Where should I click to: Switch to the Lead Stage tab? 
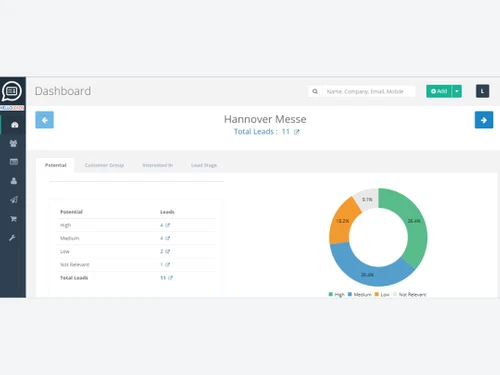click(204, 165)
